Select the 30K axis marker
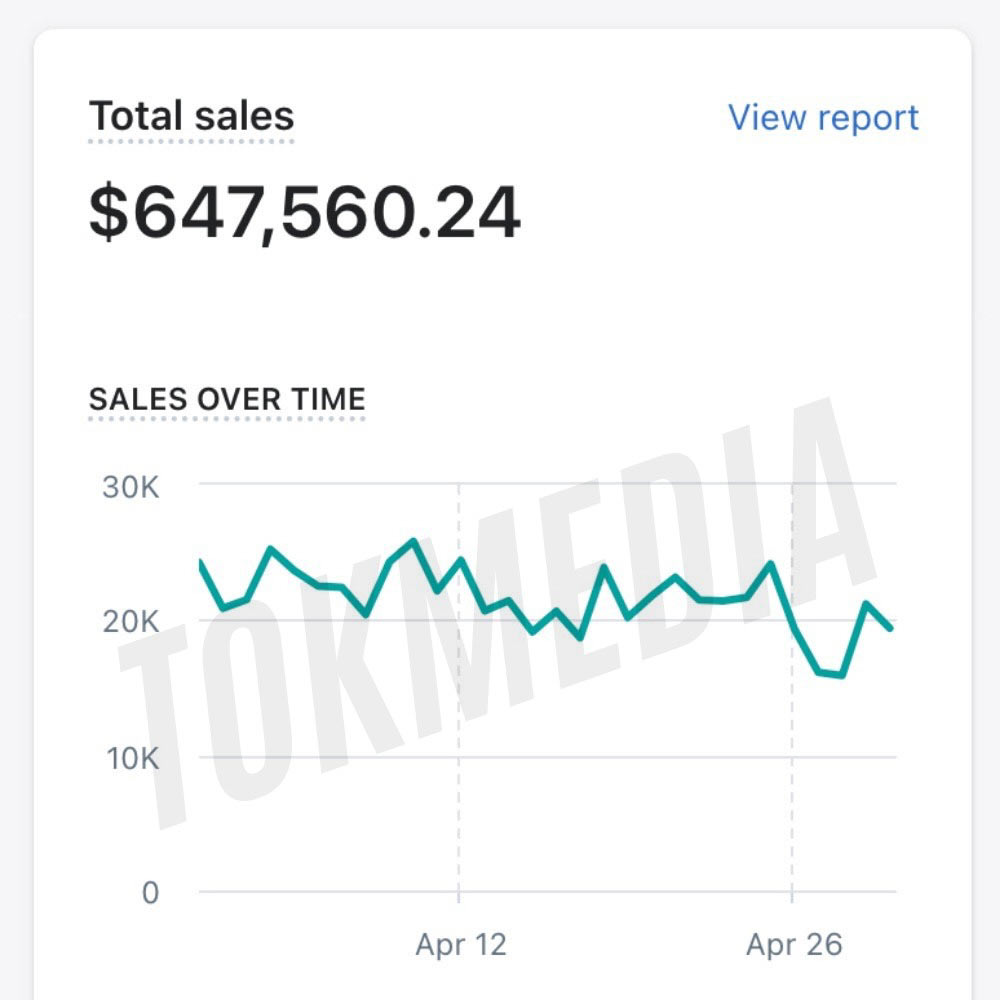Image resolution: width=1000 pixels, height=1000 pixels. click(133, 487)
